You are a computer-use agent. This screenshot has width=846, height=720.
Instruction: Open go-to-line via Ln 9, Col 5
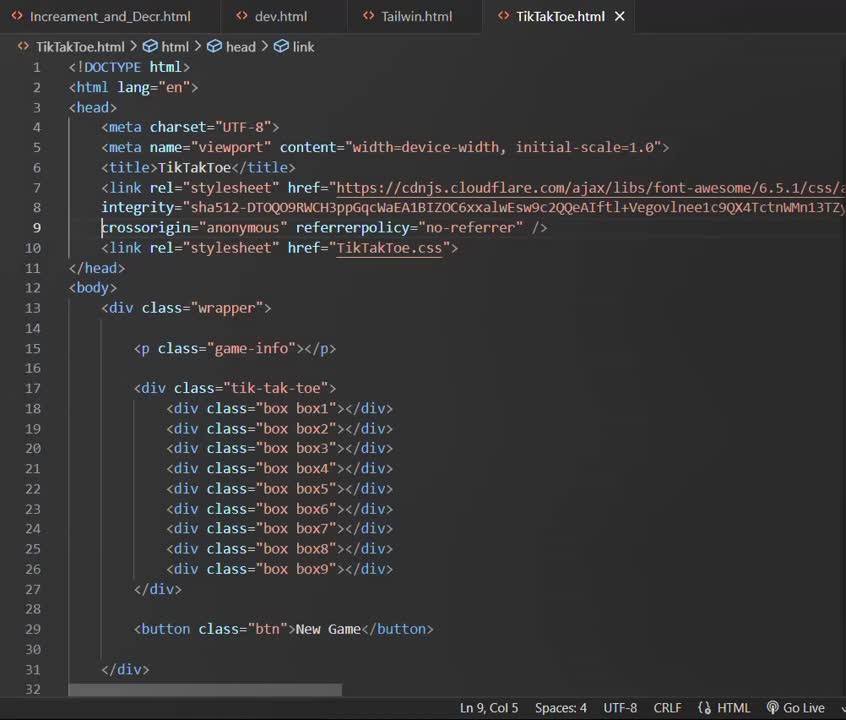click(x=489, y=708)
